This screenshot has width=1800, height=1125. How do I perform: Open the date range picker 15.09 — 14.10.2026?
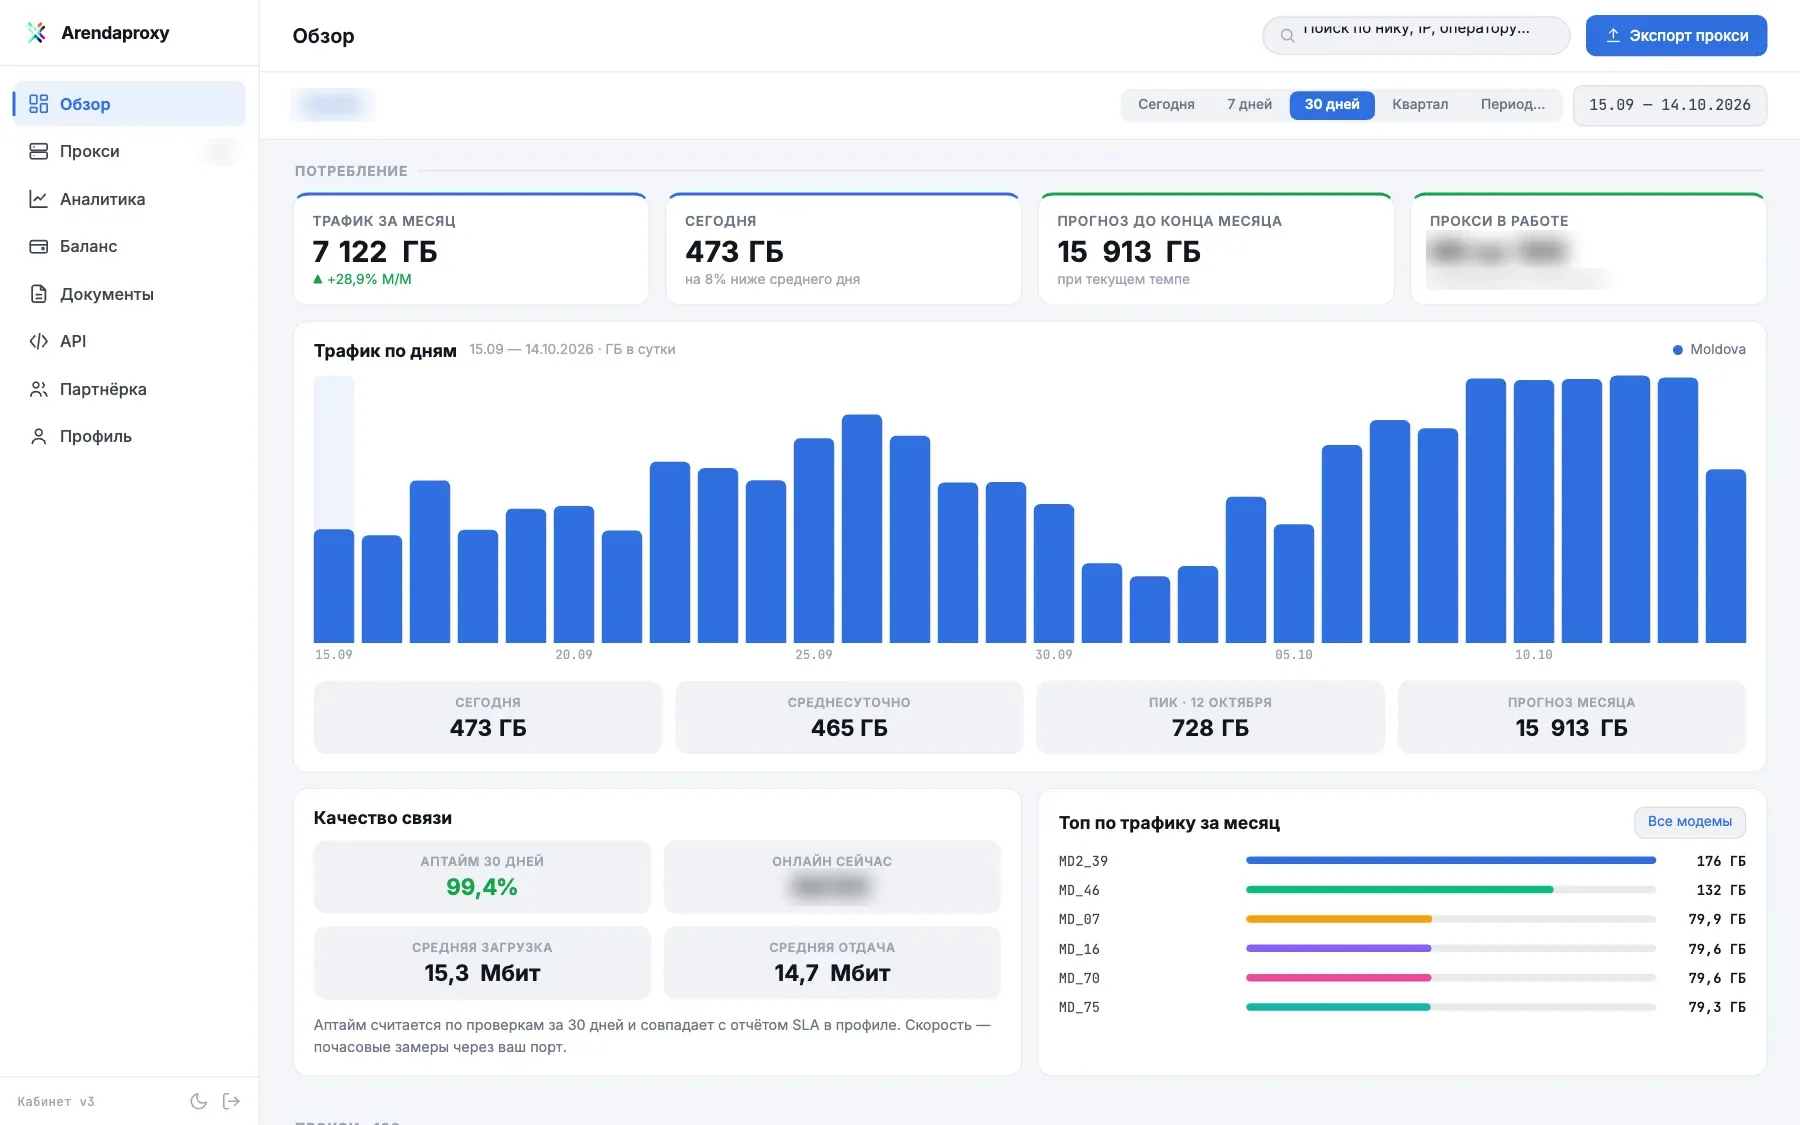tap(1670, 105)
